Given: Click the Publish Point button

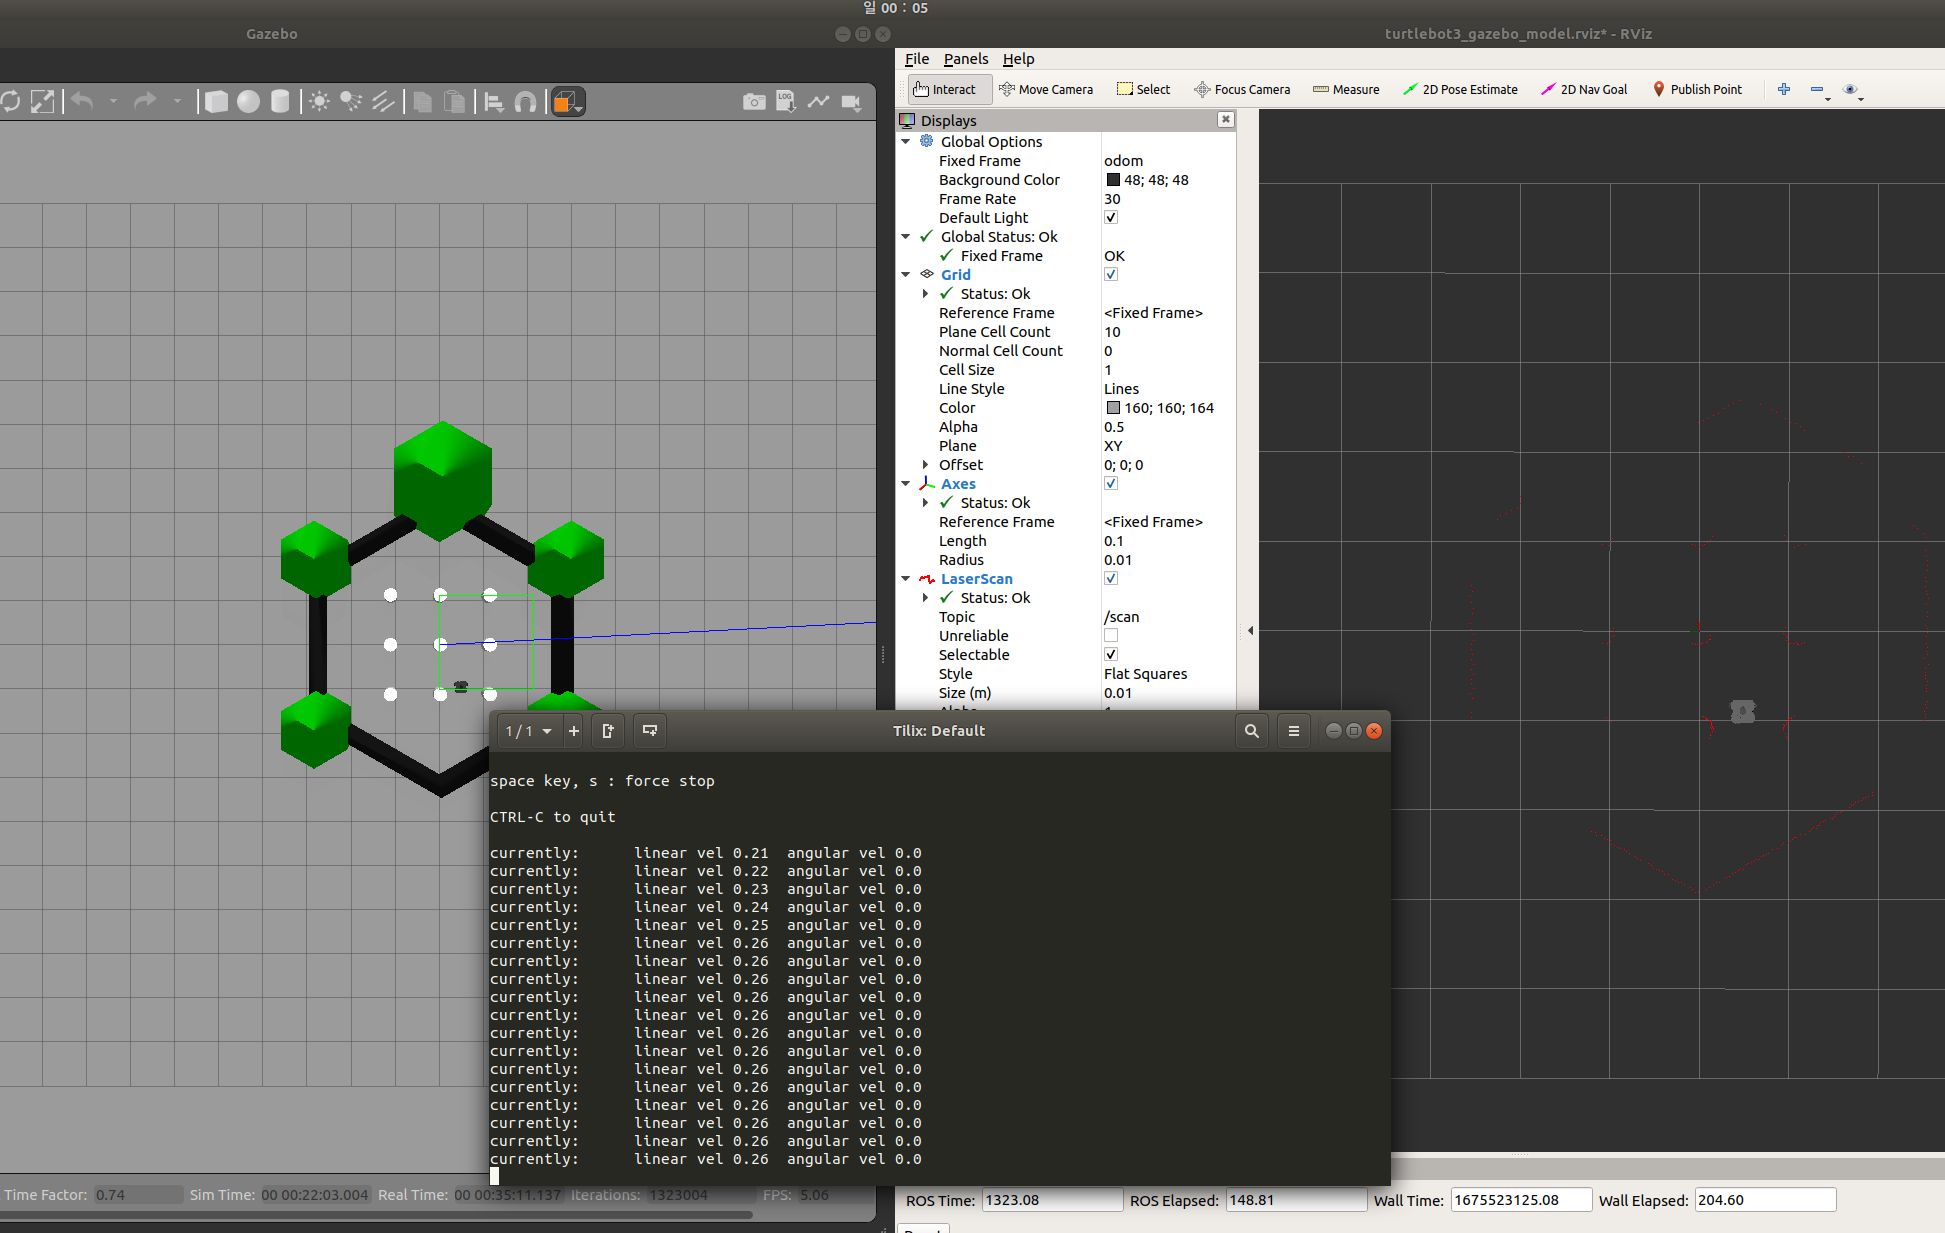Looking at the screenshot, I should tap(1697, 89).
